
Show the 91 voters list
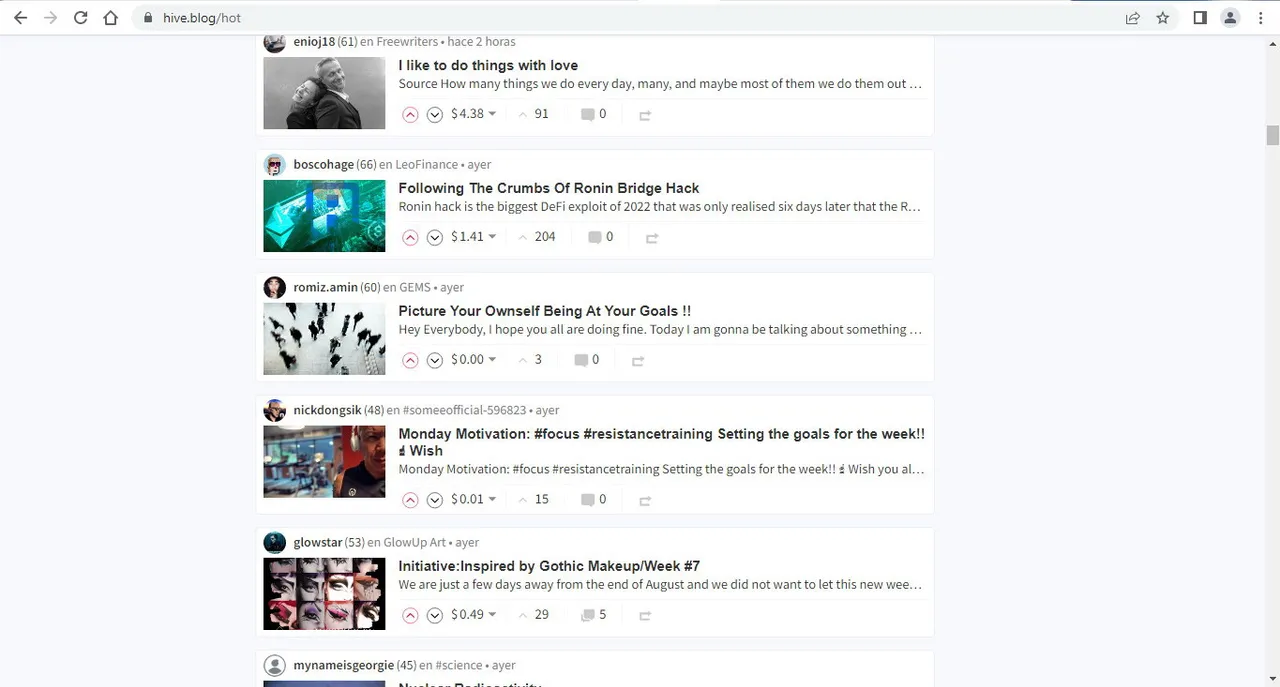(x=533, y=114)
